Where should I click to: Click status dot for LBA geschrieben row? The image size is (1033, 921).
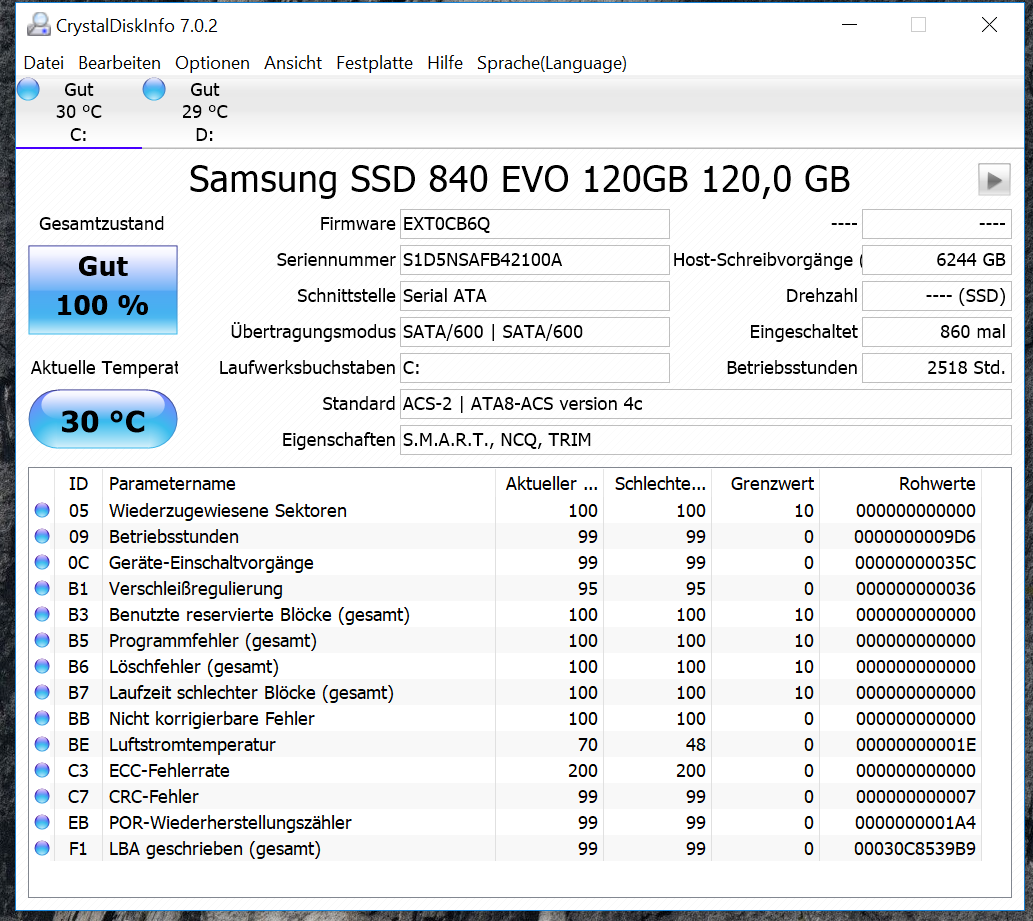42,849
